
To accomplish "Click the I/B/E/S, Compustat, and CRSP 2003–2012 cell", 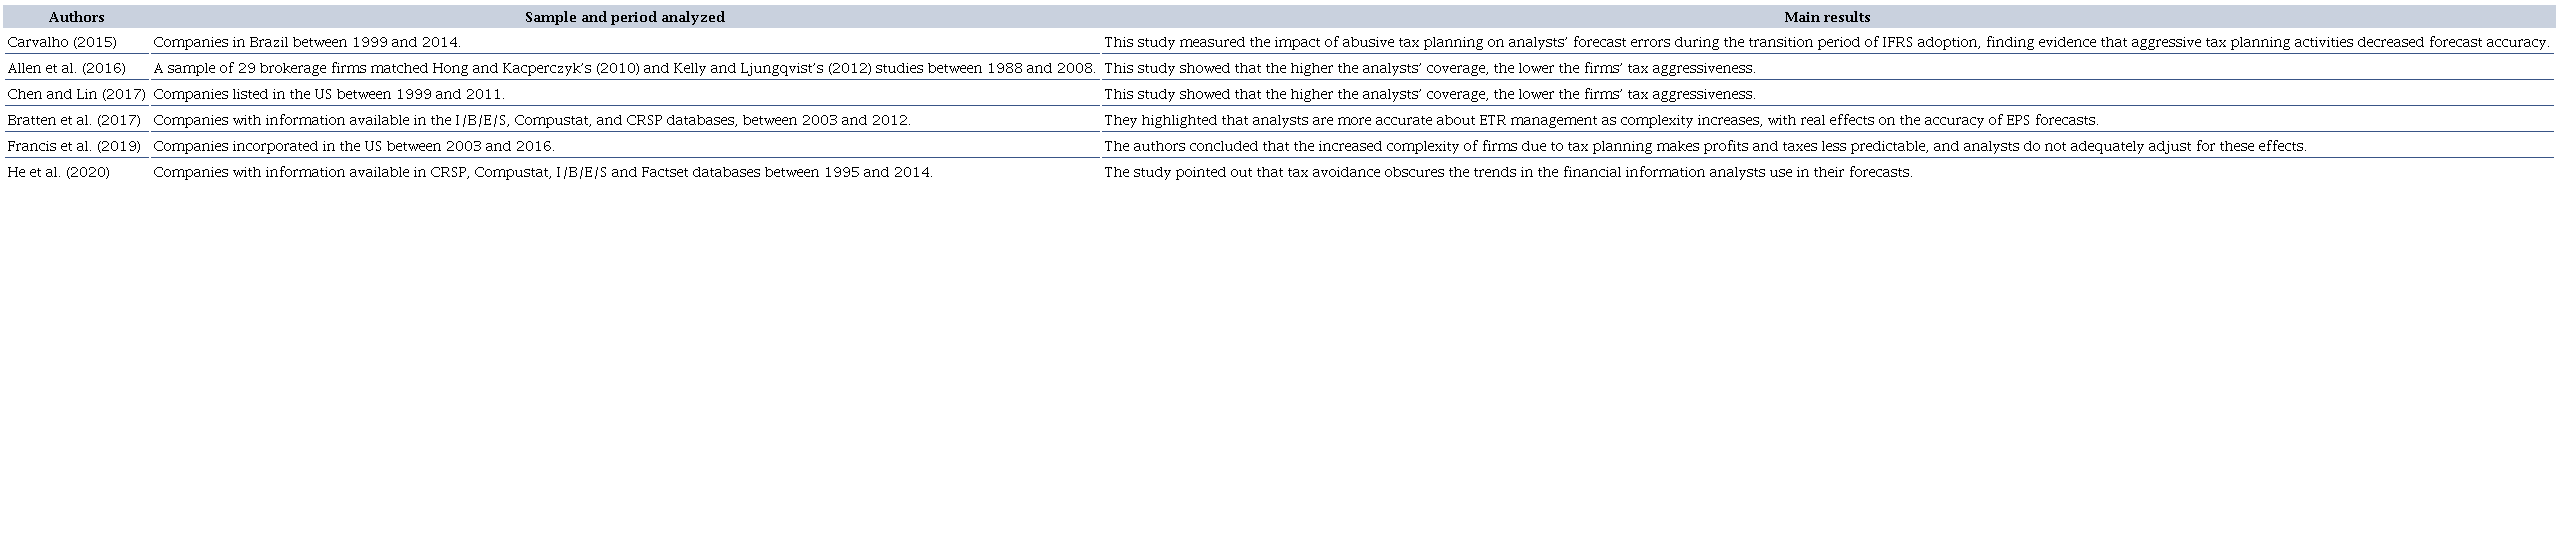I will point(532,120).
